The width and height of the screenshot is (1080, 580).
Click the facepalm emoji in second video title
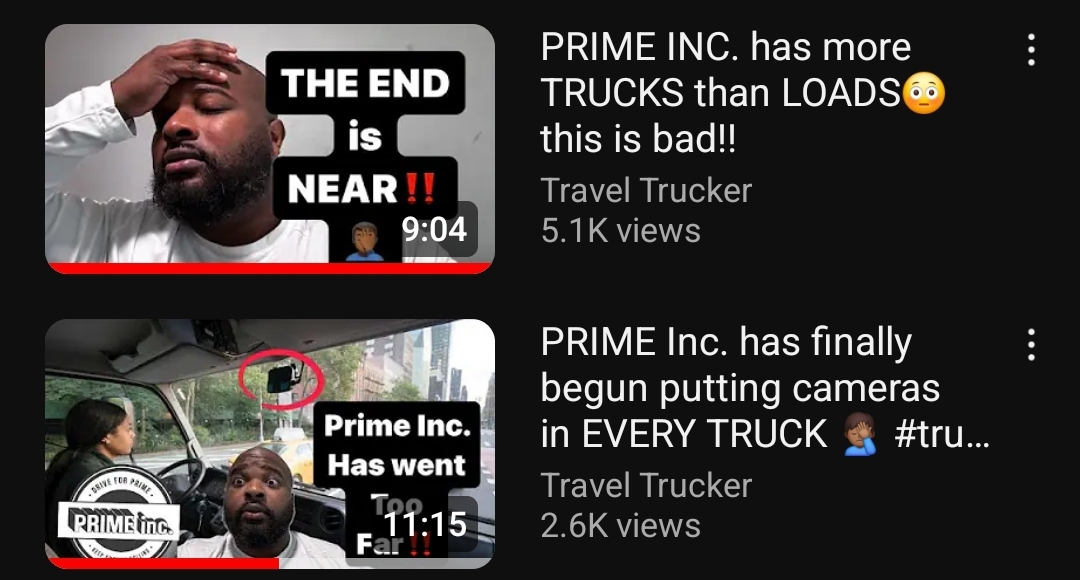pyautogui.click(x=860, y=435)
